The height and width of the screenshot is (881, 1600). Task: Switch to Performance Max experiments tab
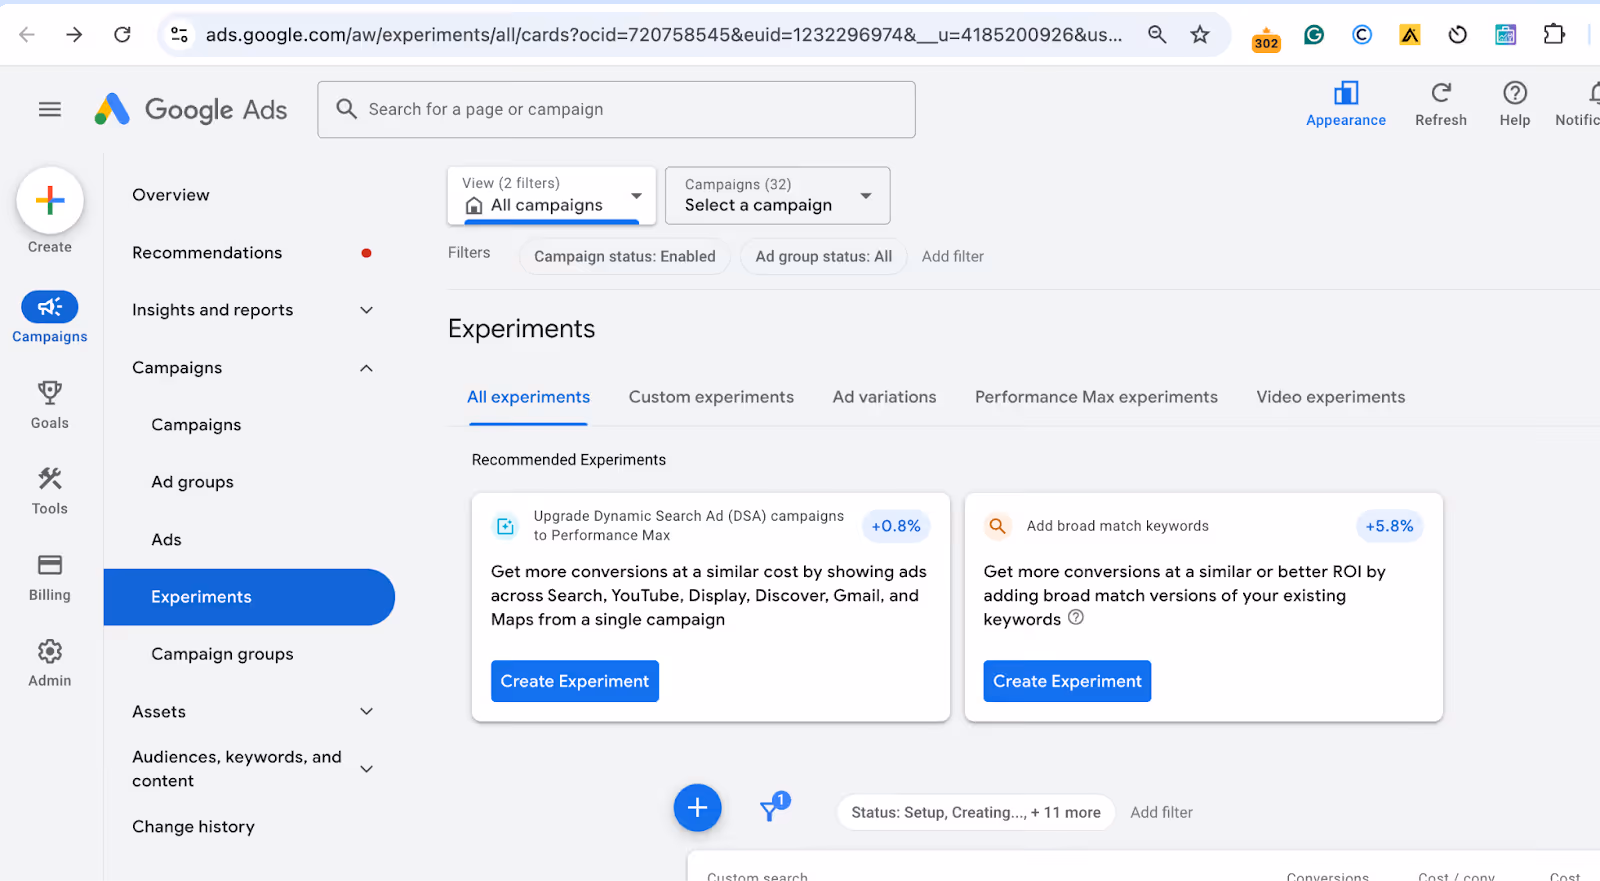click(x=1096, y=397)
